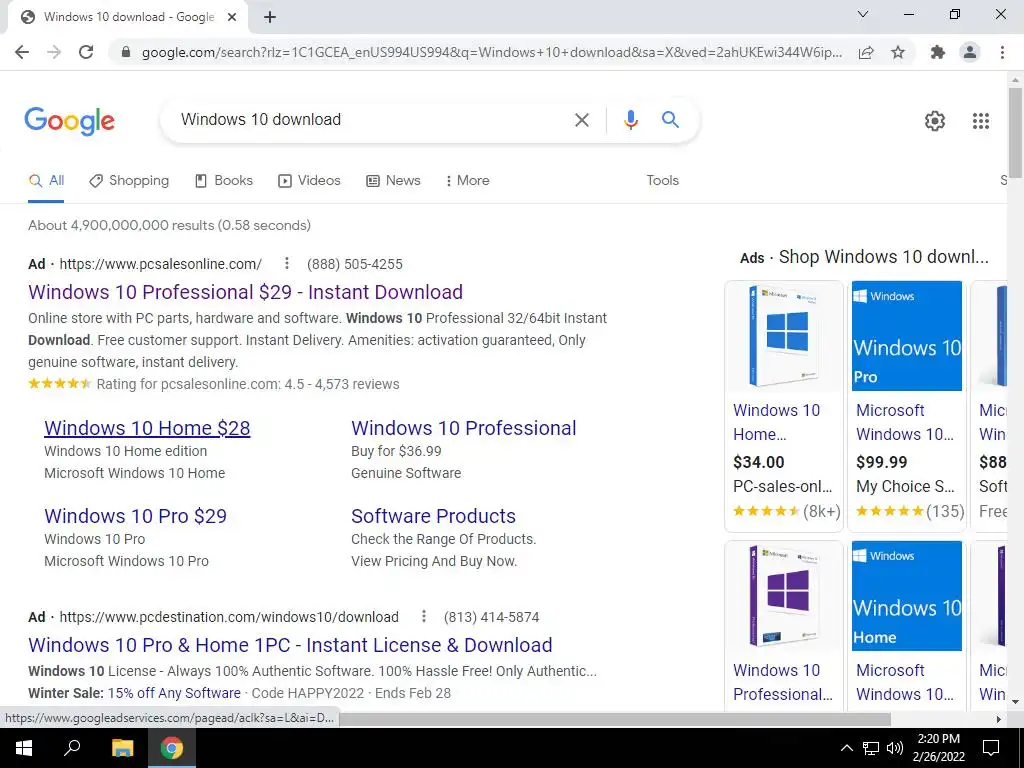Screen dimensions: 1024x768
Task: Switch to the Videos tab
Action: [309, 181]
